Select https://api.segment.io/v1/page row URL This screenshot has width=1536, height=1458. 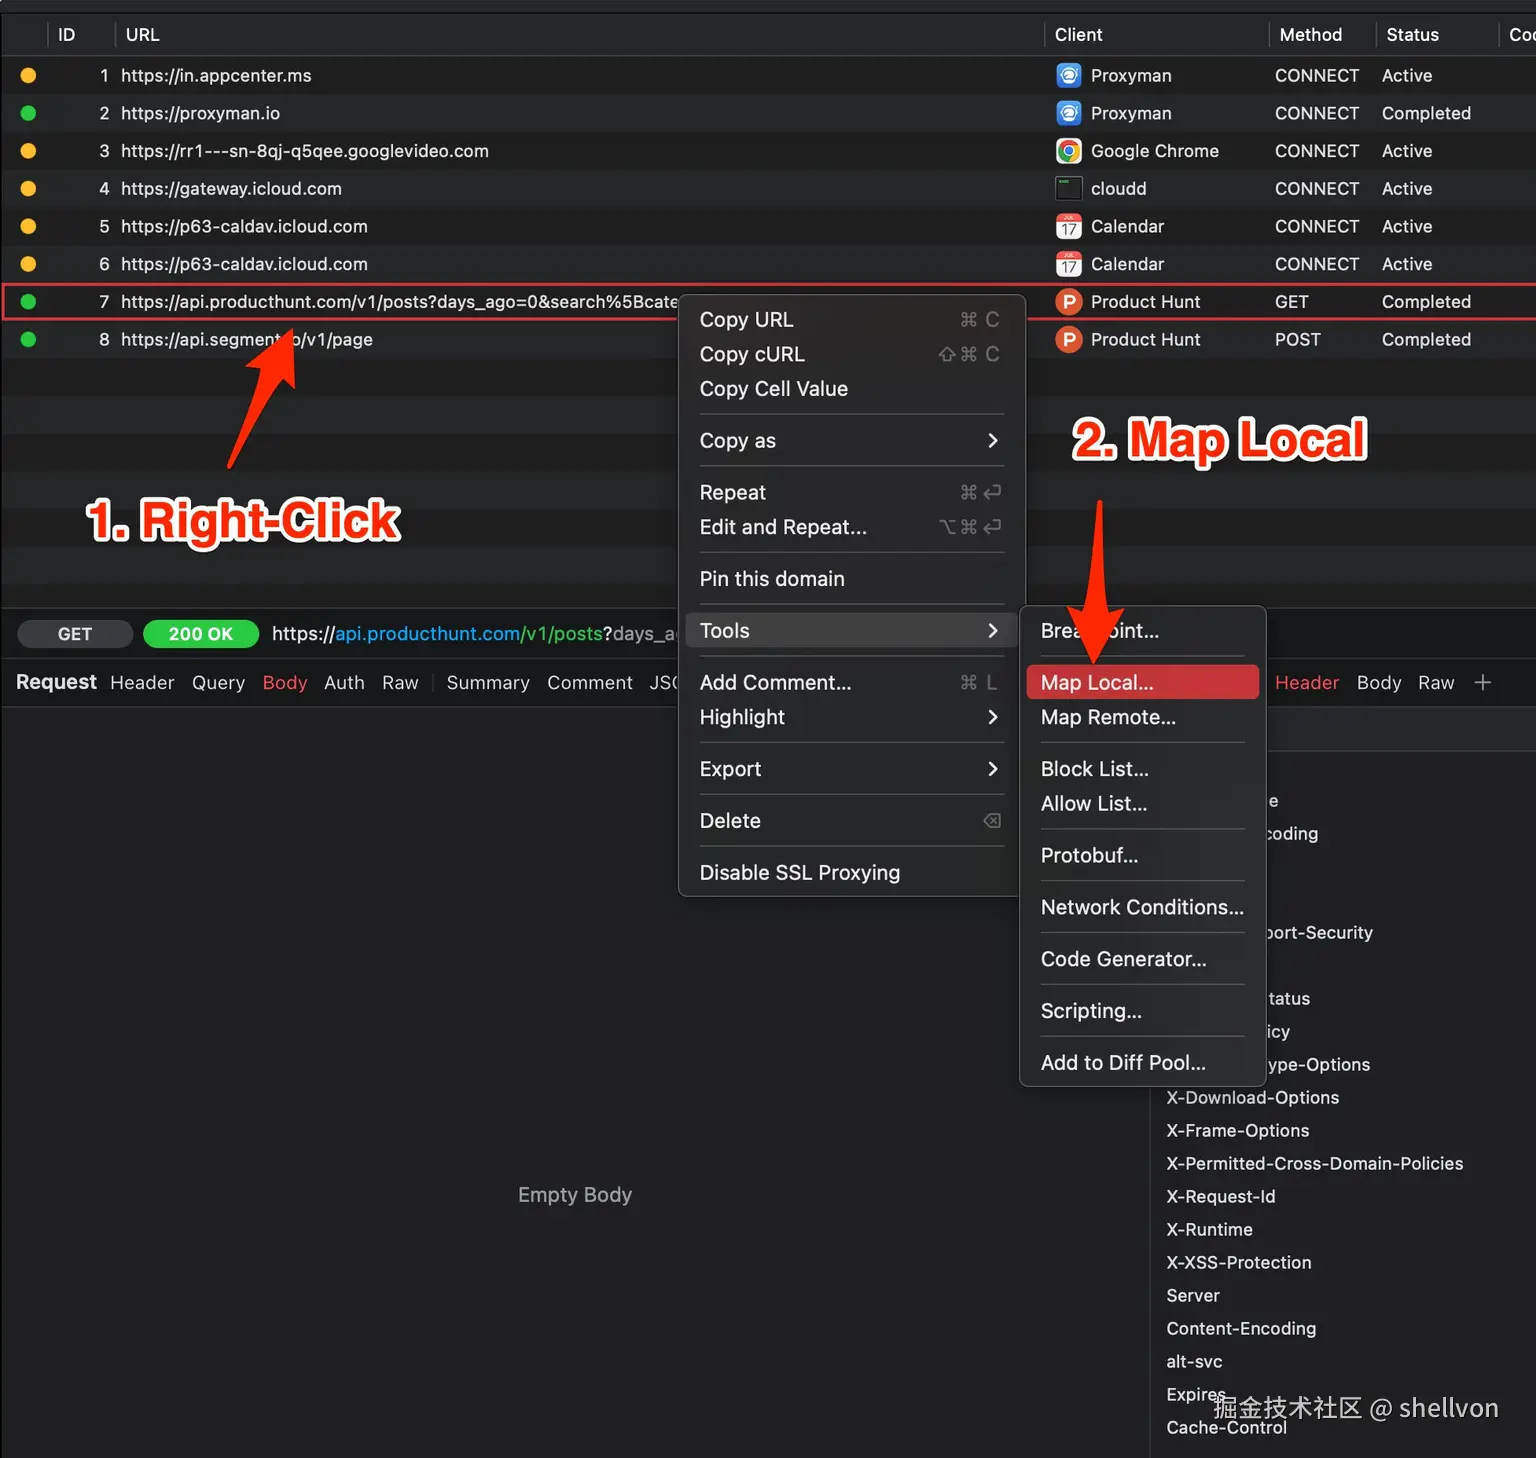tap(247, 340)
